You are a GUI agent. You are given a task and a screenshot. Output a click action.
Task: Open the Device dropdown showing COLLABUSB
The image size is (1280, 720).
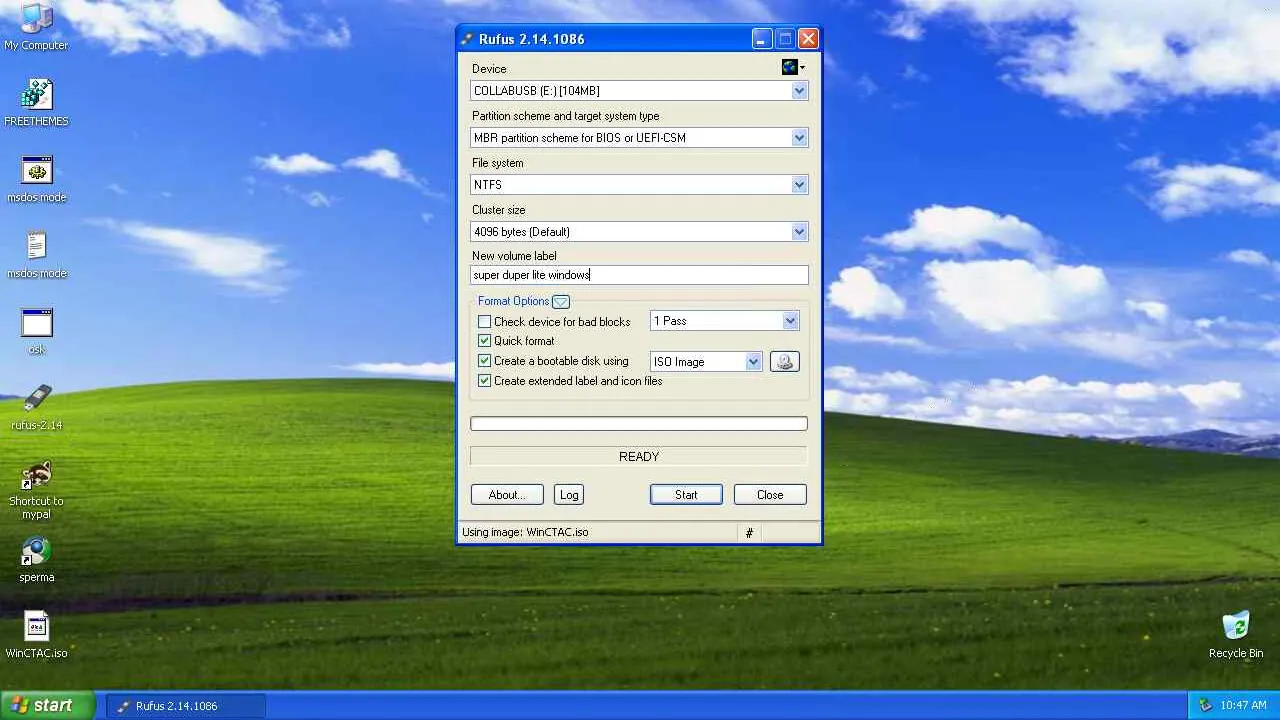coord(639,91)
